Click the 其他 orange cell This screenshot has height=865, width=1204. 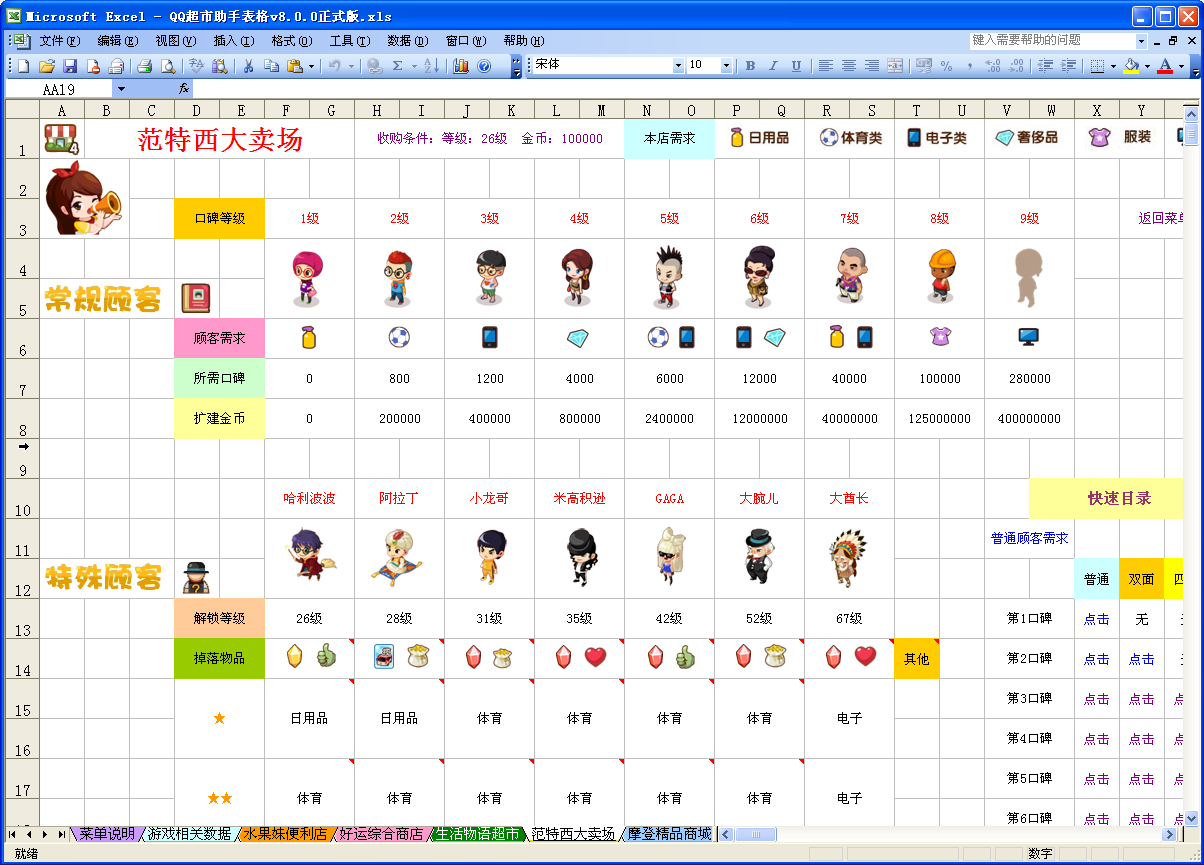(x=916, y=659)
